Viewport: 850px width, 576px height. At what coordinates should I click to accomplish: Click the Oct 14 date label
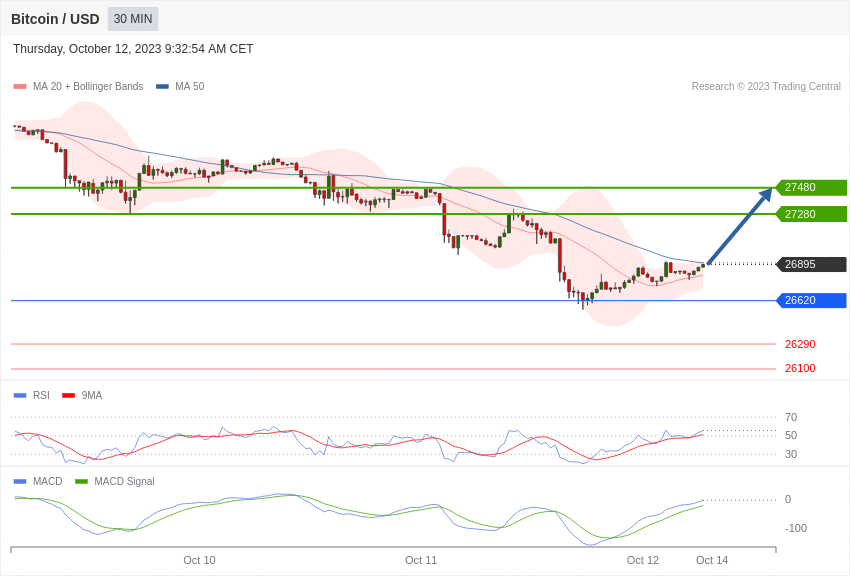pyautogui.click(x=712, y=560)
